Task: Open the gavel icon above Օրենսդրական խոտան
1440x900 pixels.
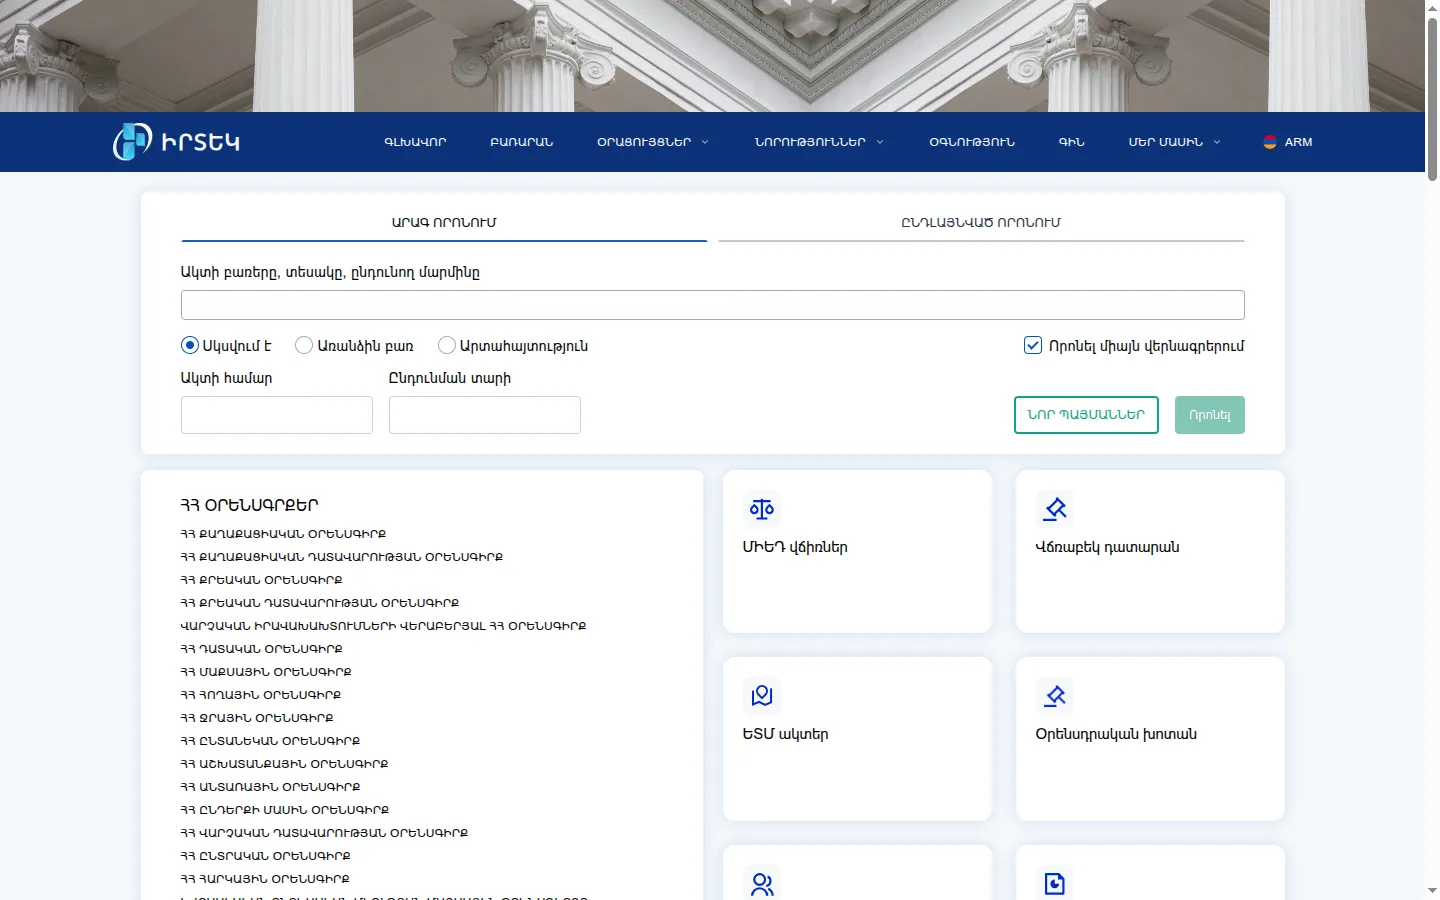Action: (x=1055, y=696)
